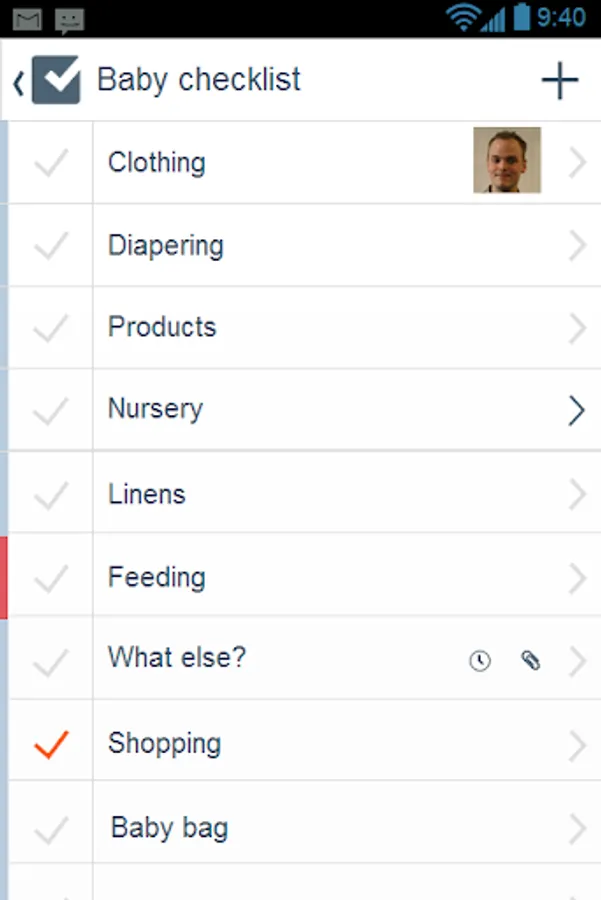This screenshot has width=601, height=900.
Task: Open the What else? entry
Action: pyautogui.click(x=177, y=658)
